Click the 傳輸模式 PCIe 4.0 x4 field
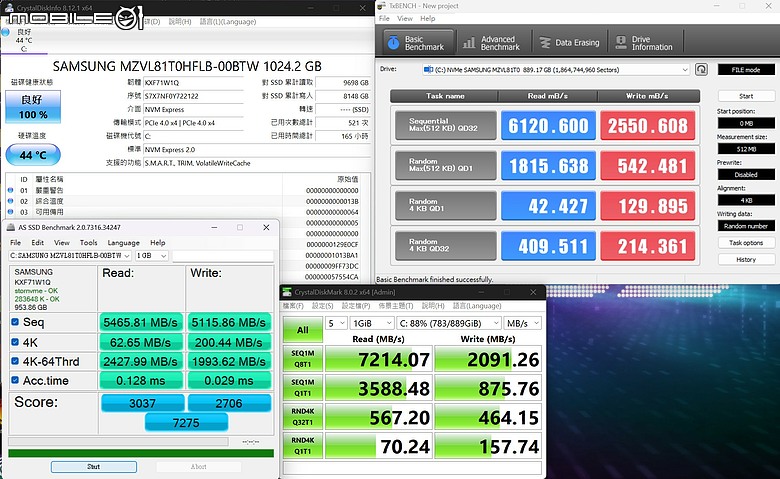 [193, 123]
